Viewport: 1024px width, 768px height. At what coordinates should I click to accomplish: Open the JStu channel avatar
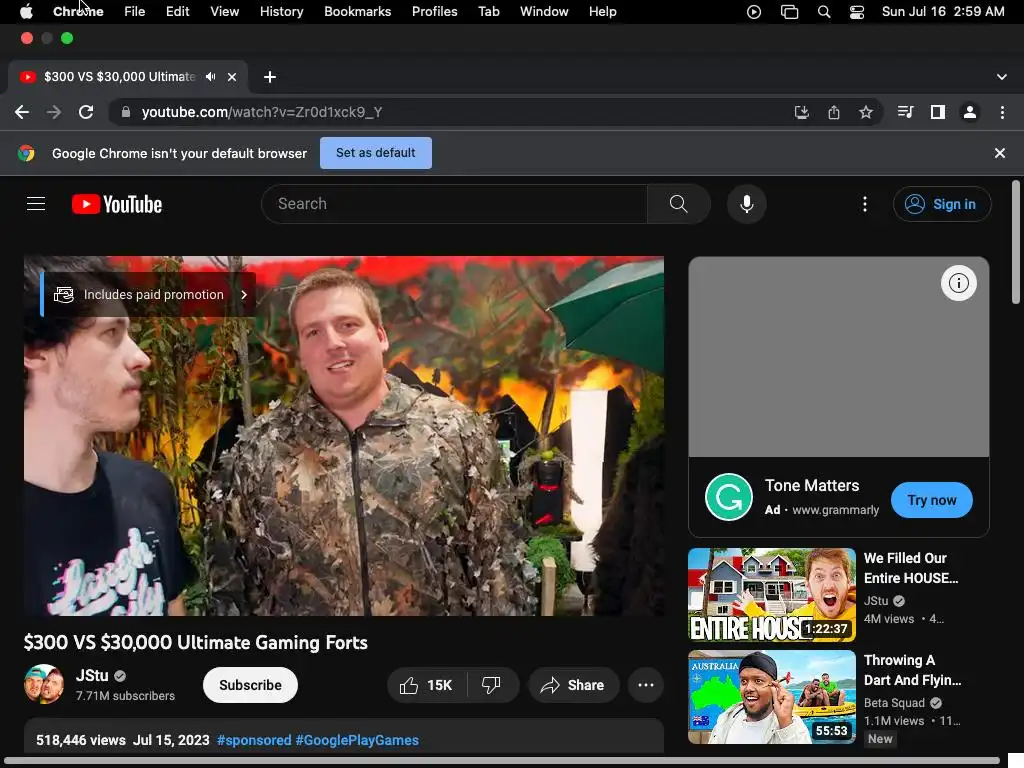44,684
